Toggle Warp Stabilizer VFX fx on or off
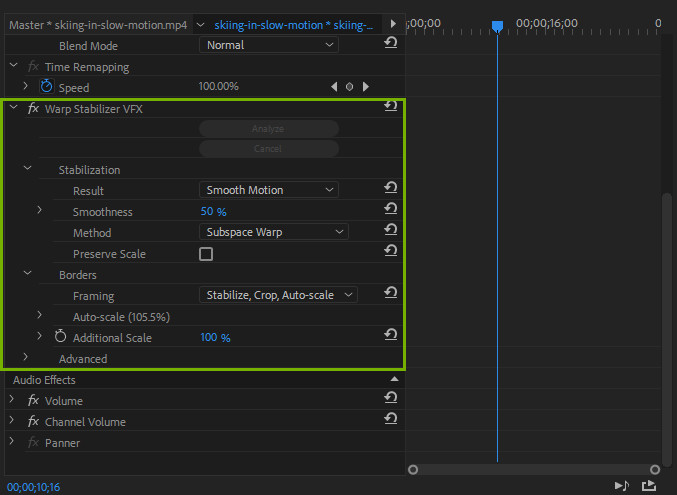 click(x=33, y=108)
